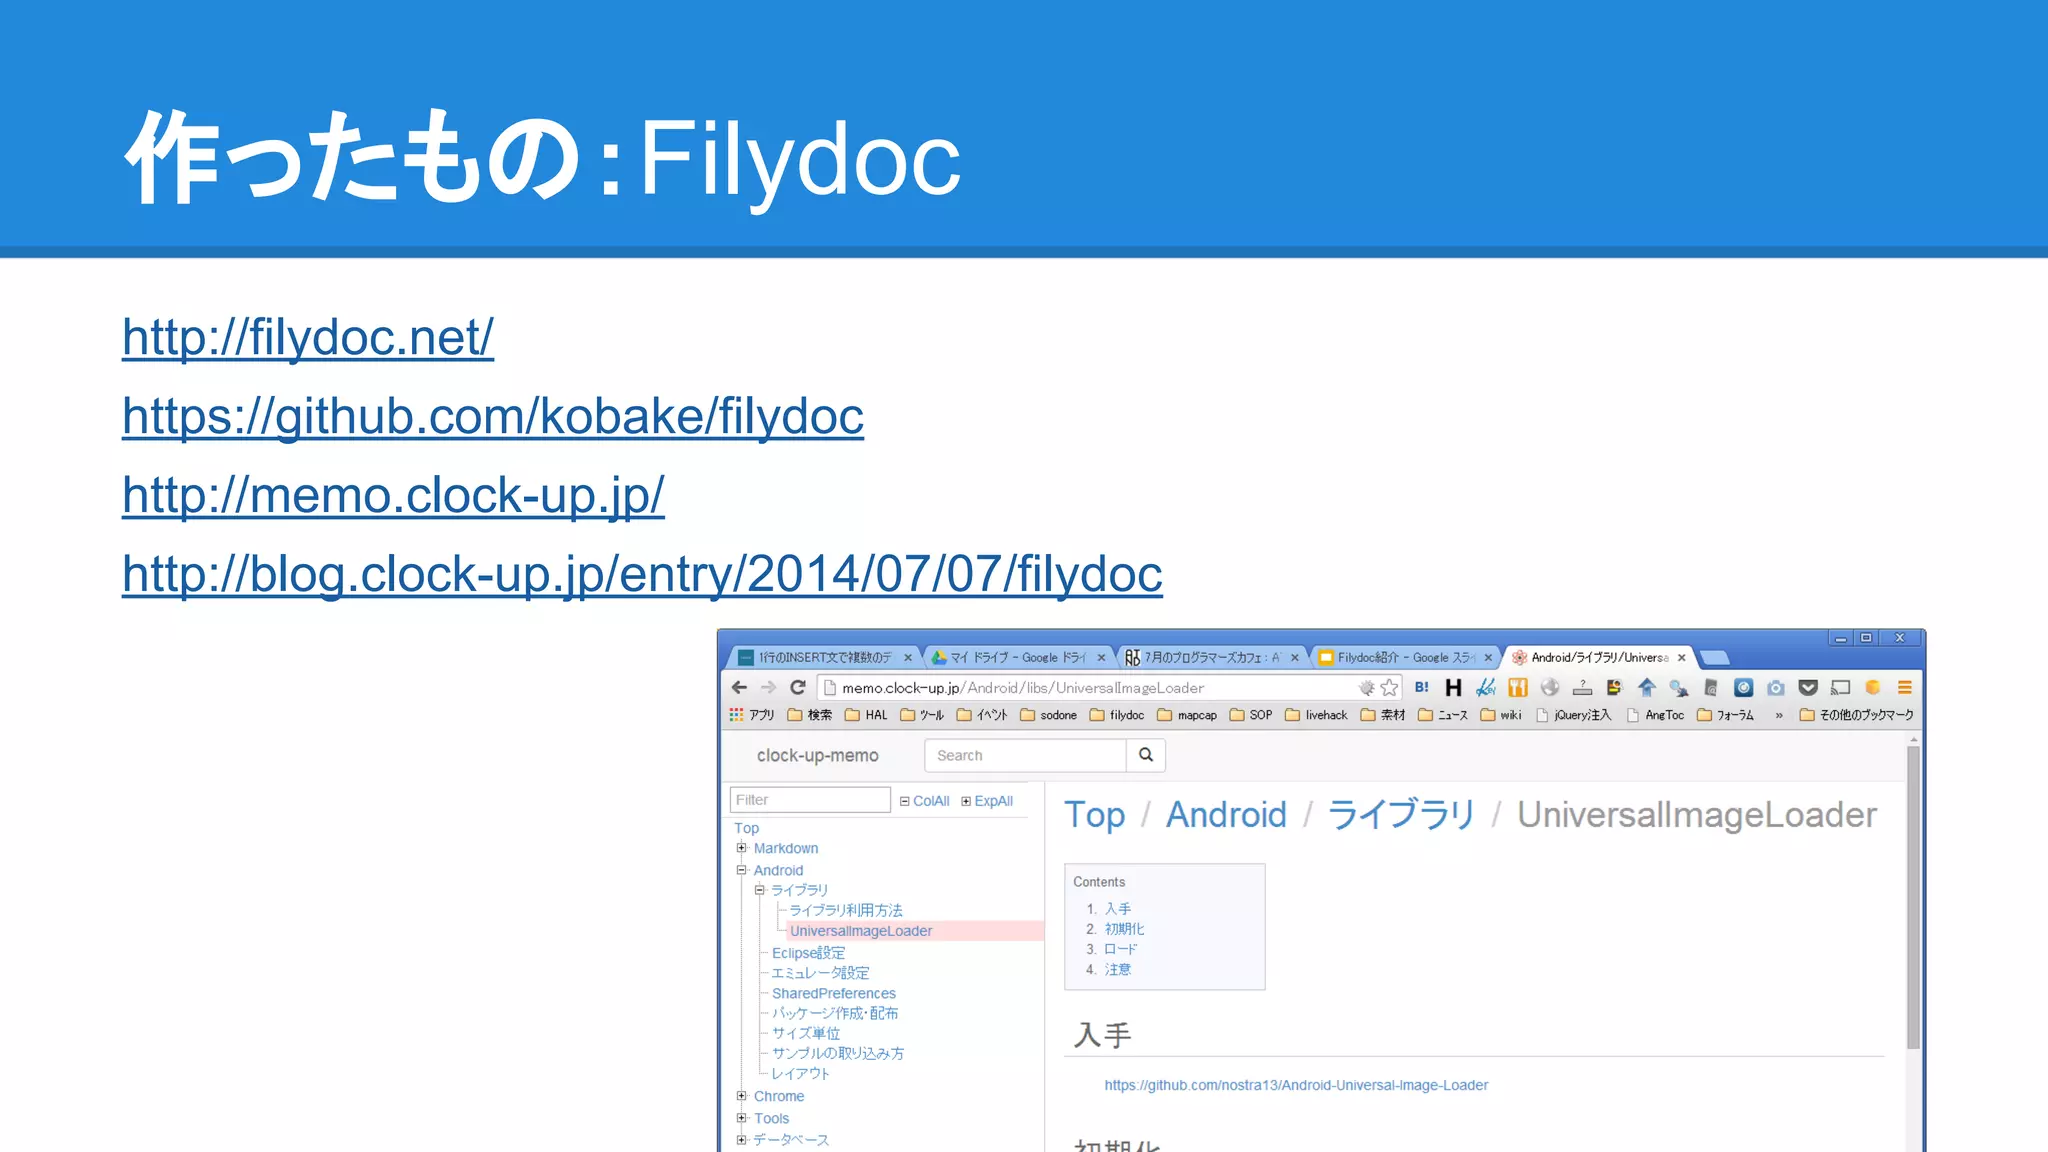This screenshot has width=2048, height=1152.
Task: Click the page's vertical scrollbar
Action: click(1913, 896)
